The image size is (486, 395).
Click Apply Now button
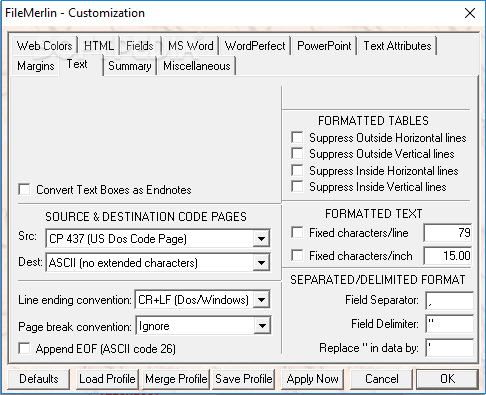312,379
